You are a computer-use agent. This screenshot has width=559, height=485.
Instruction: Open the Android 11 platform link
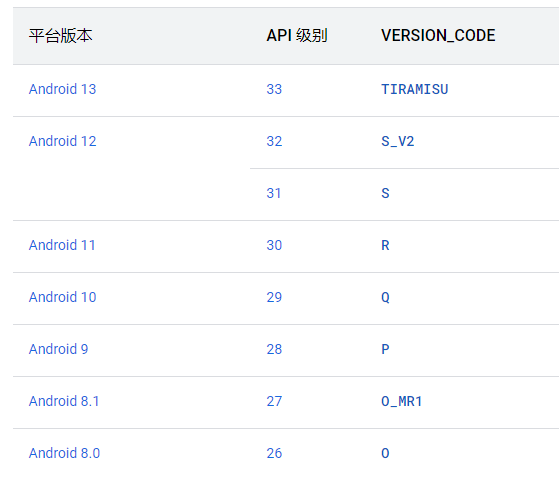[x=62, y=245]
